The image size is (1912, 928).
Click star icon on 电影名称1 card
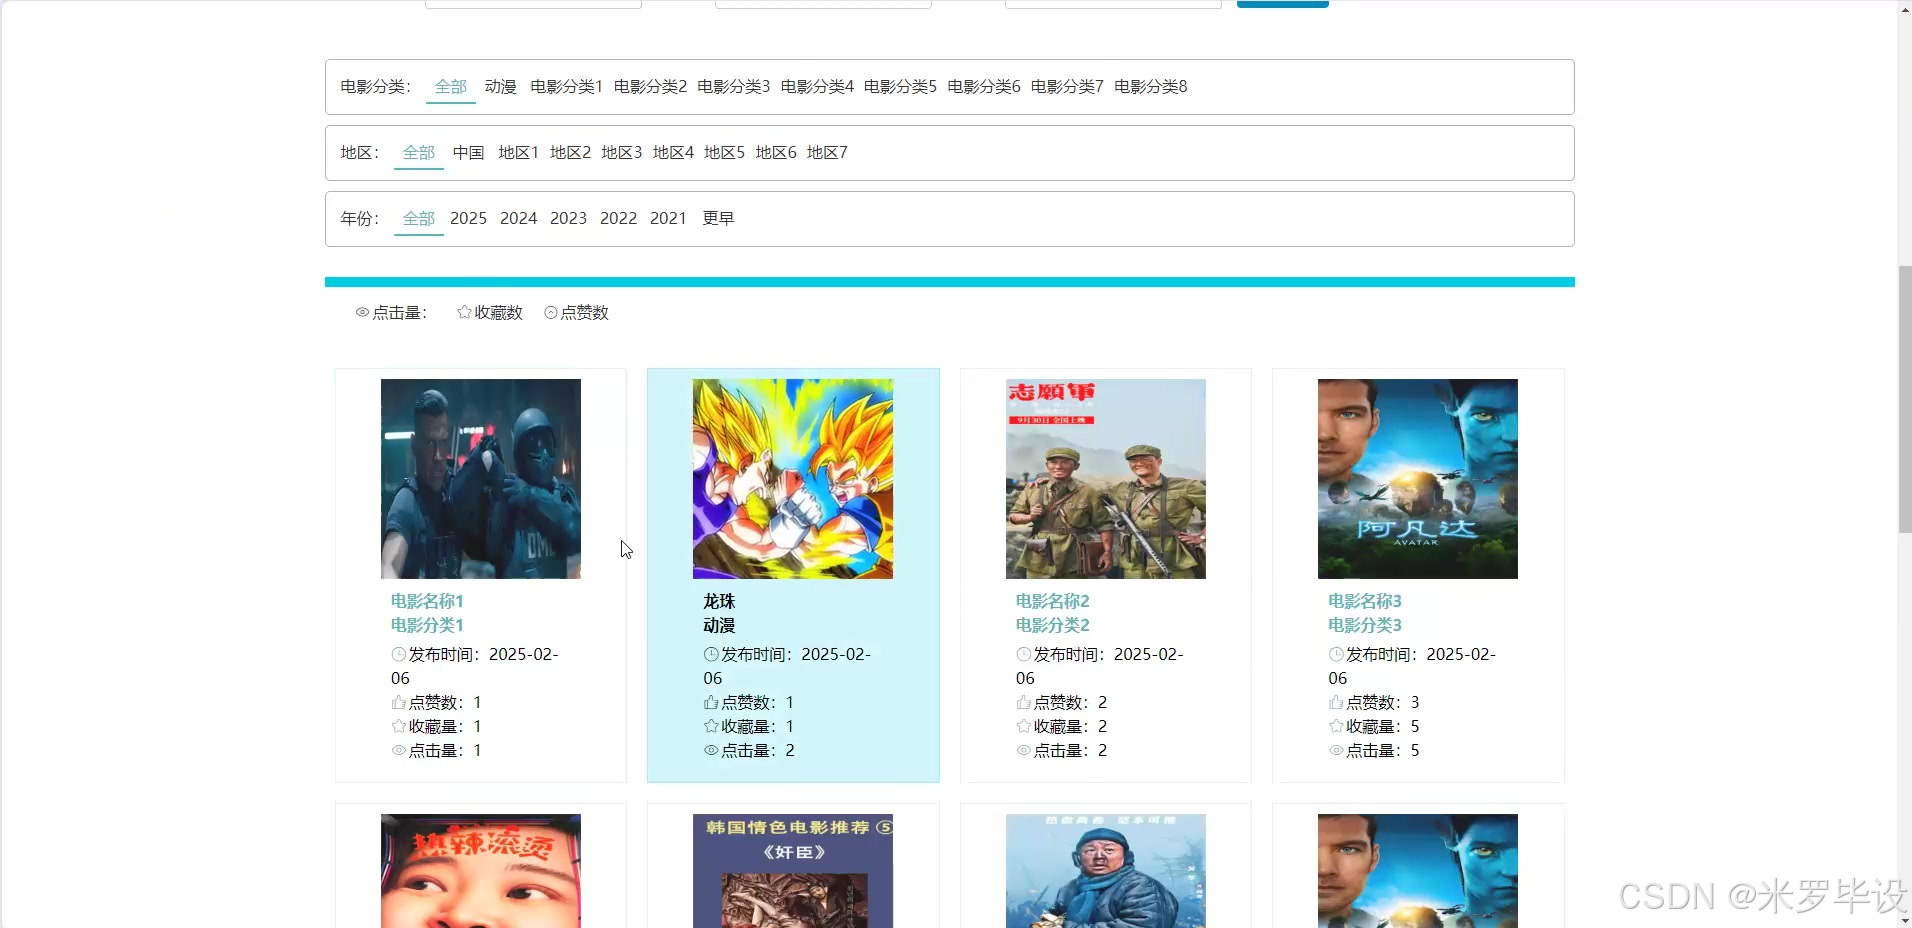point(399,727)
